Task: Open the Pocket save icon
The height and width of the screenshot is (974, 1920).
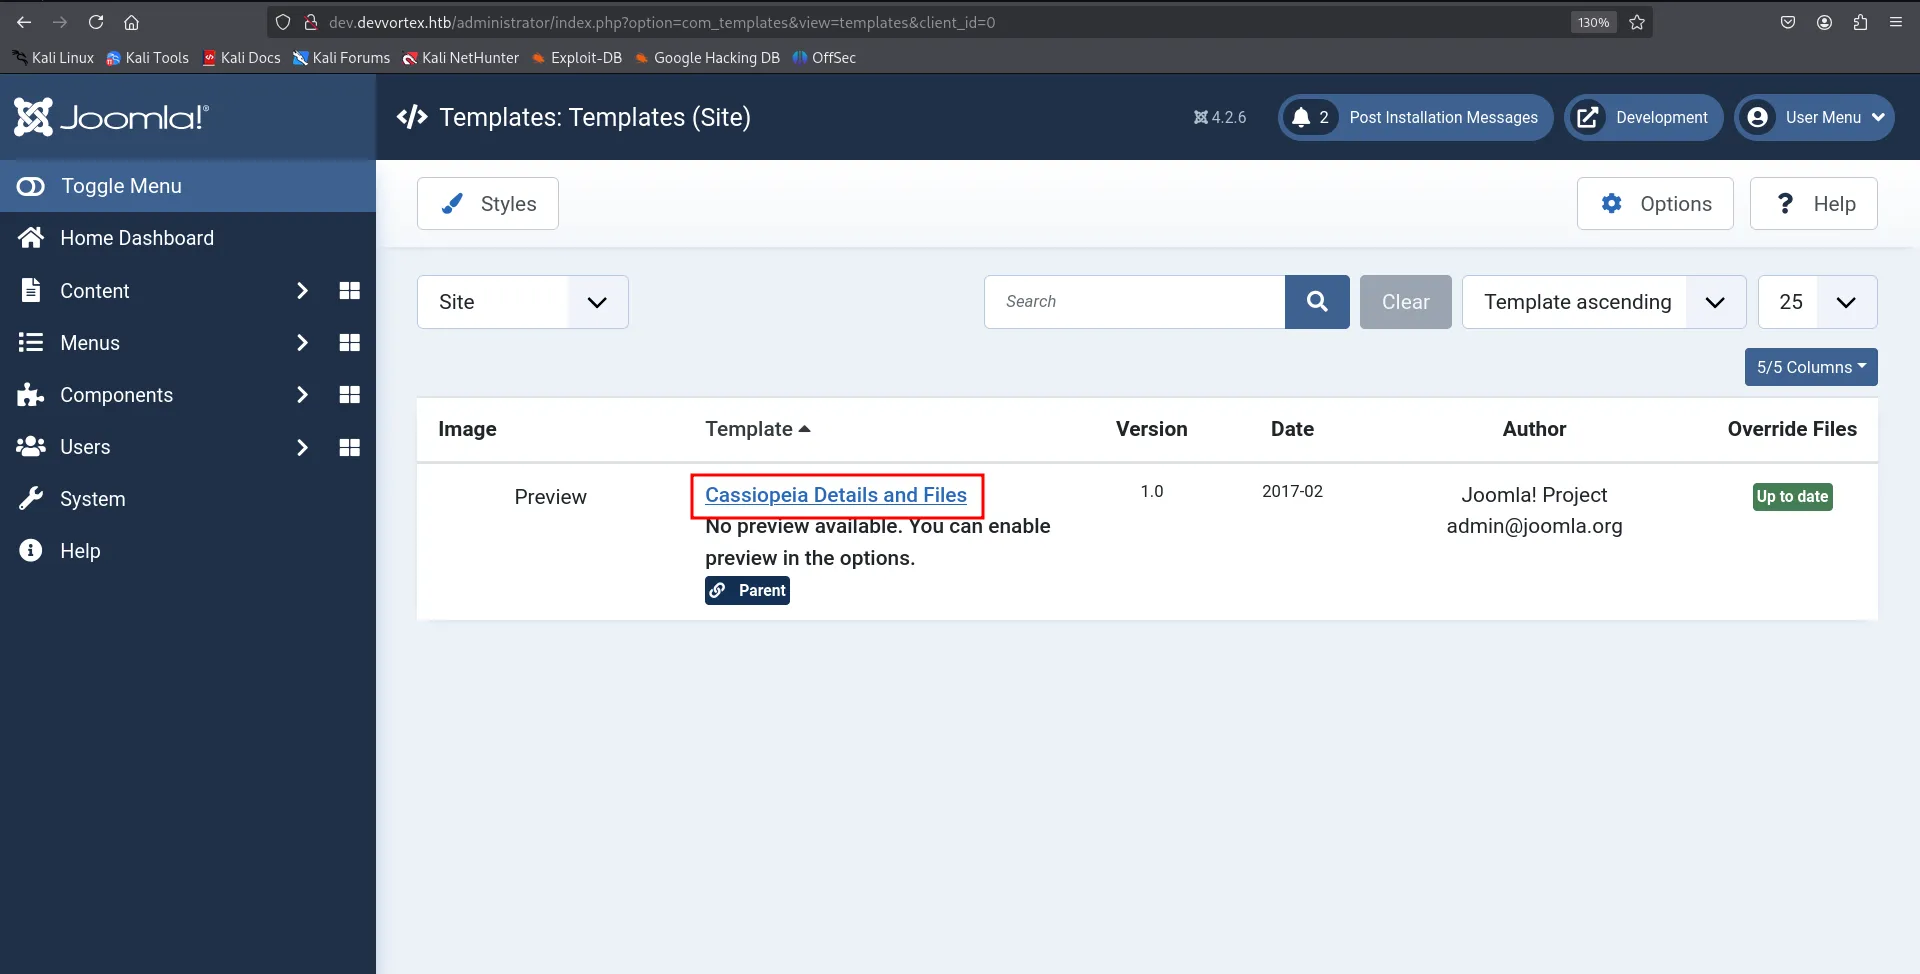Action: click(1788, 22)
